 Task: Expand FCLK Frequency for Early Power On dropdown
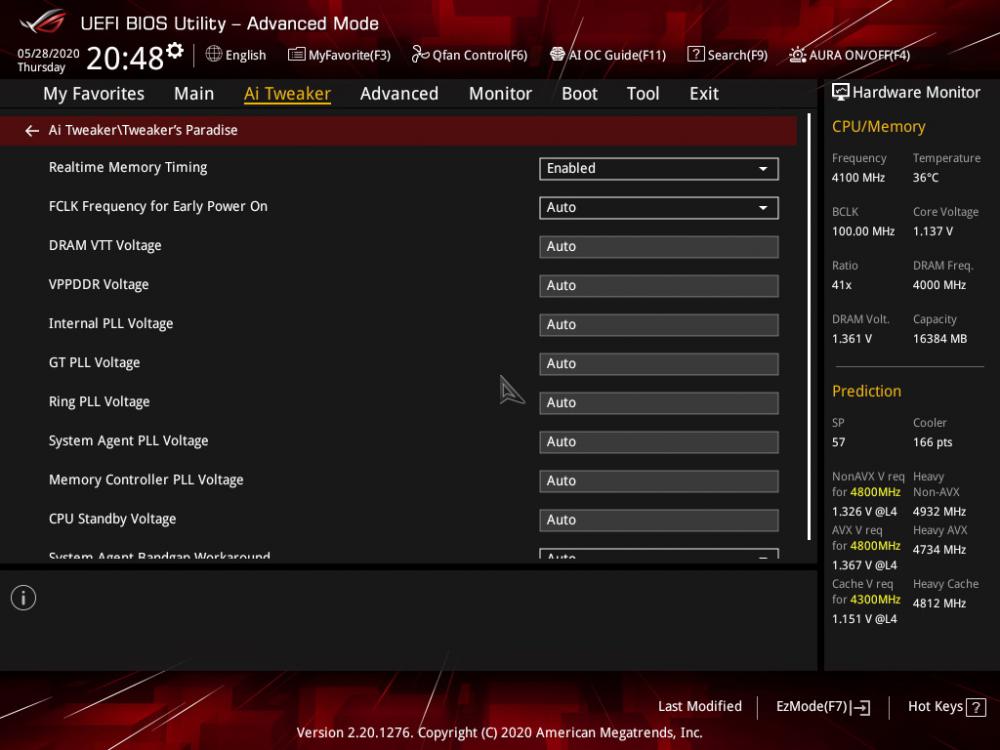[x=659, y=207]
